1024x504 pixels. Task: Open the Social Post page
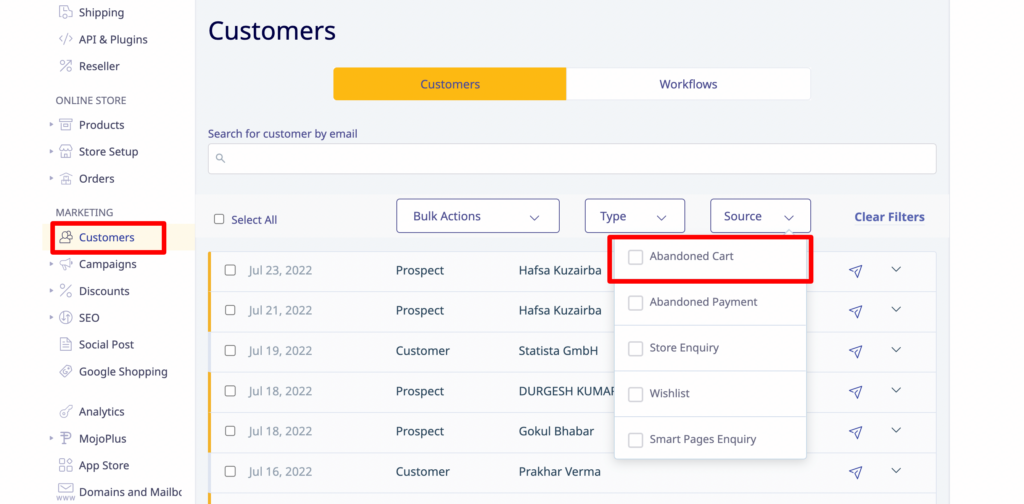[x=106, y=345]
